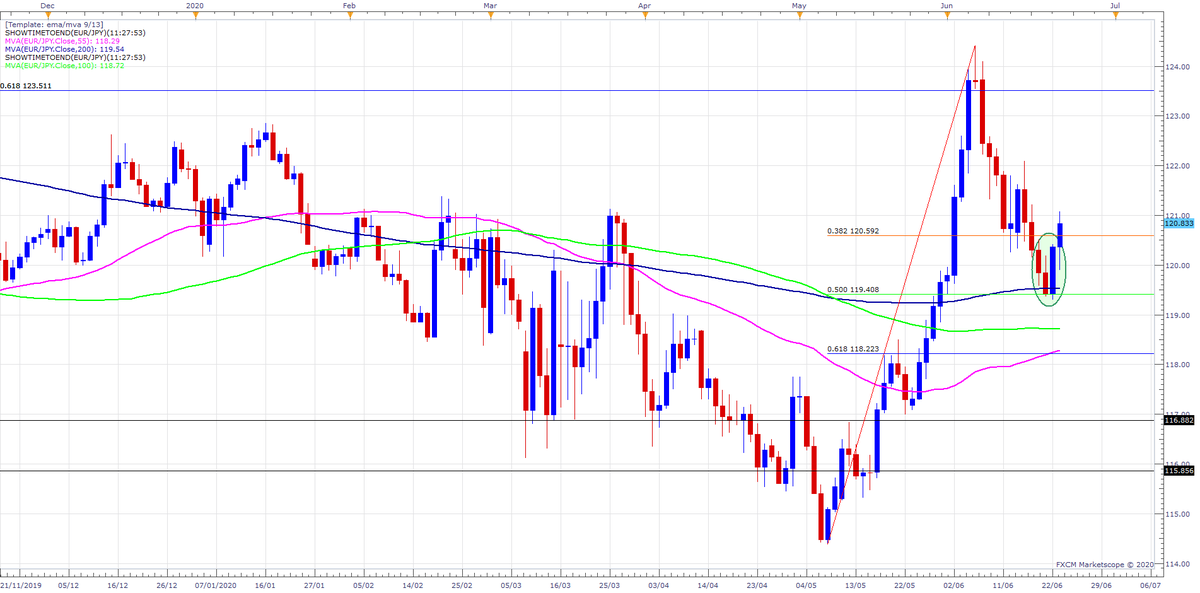Click the 115.856 support level label
1200x593 pixels.
1180,470
